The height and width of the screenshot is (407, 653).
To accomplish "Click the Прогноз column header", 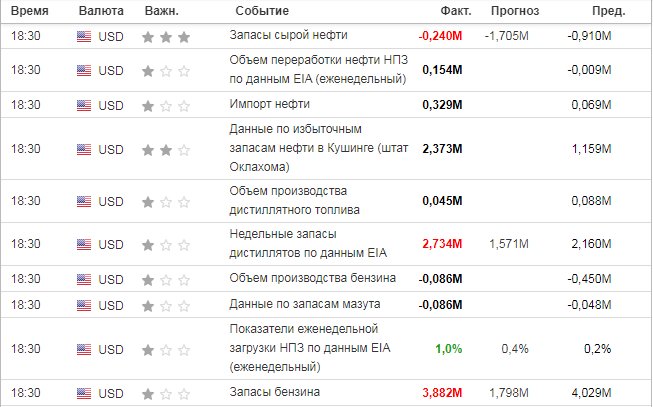I will point(515,11).
